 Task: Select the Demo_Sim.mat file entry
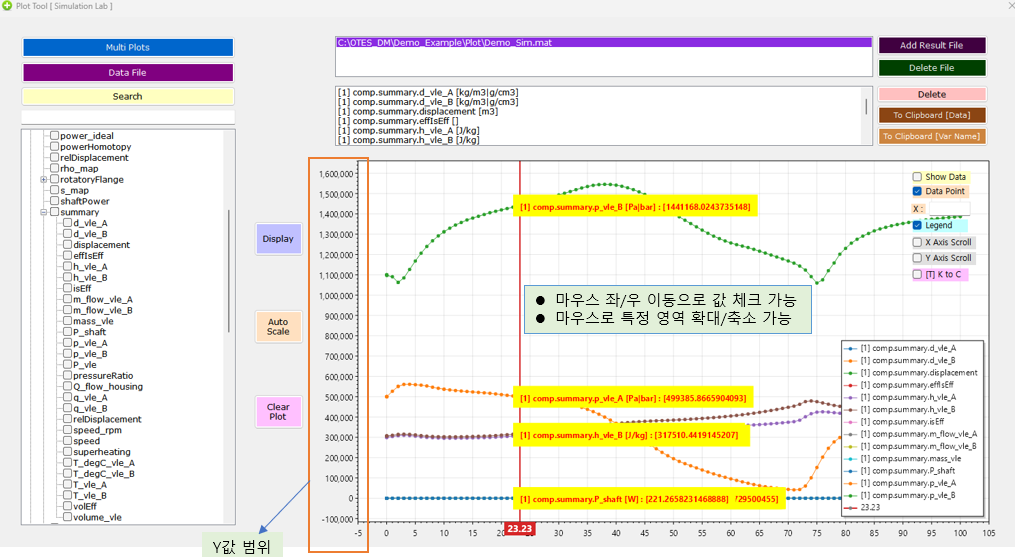603,43
